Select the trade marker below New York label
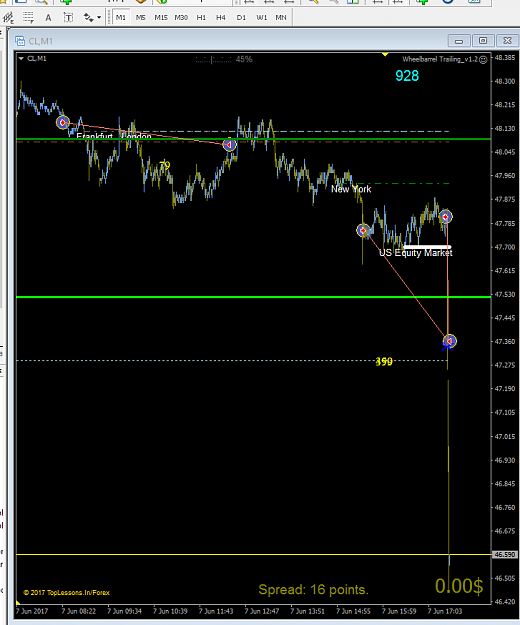520x625 pixels. point(363,230)
